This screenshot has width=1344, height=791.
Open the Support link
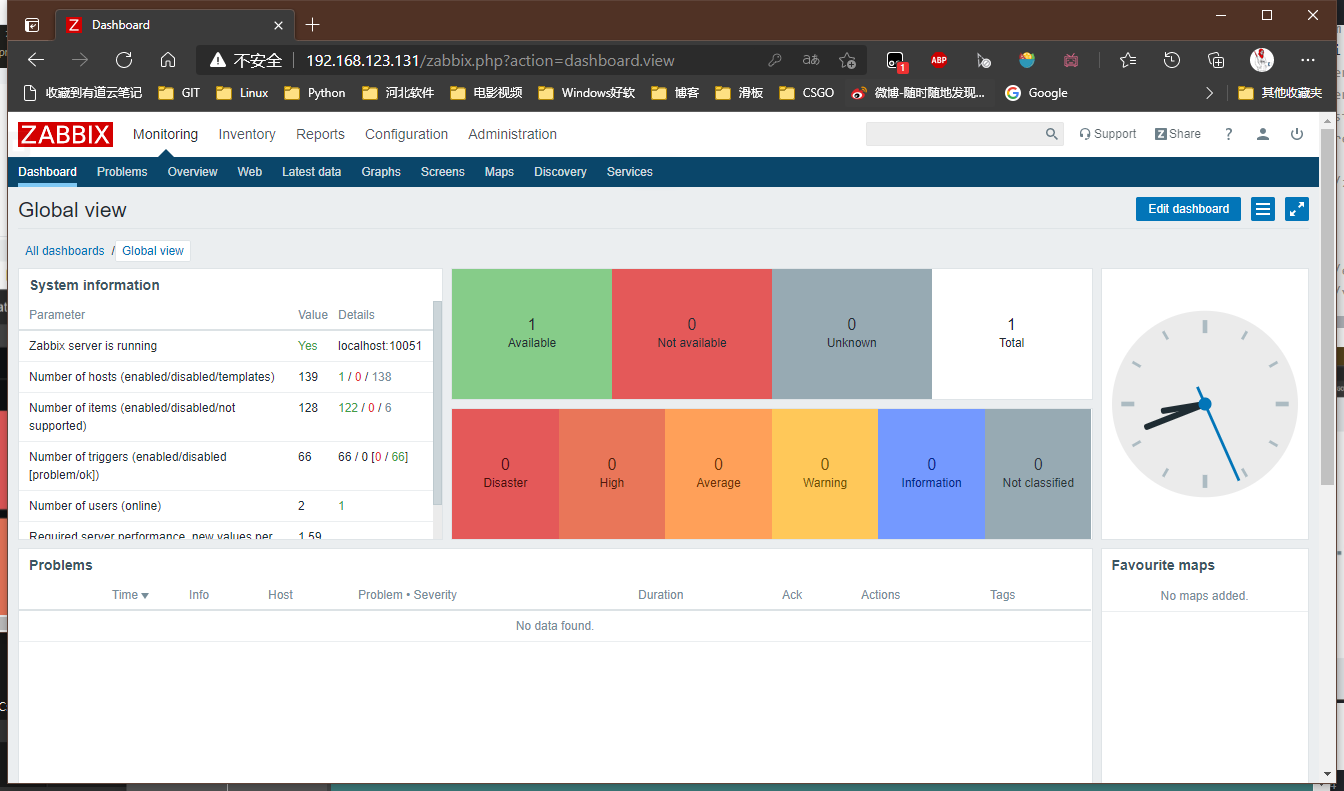click(x=1108, y=134)
